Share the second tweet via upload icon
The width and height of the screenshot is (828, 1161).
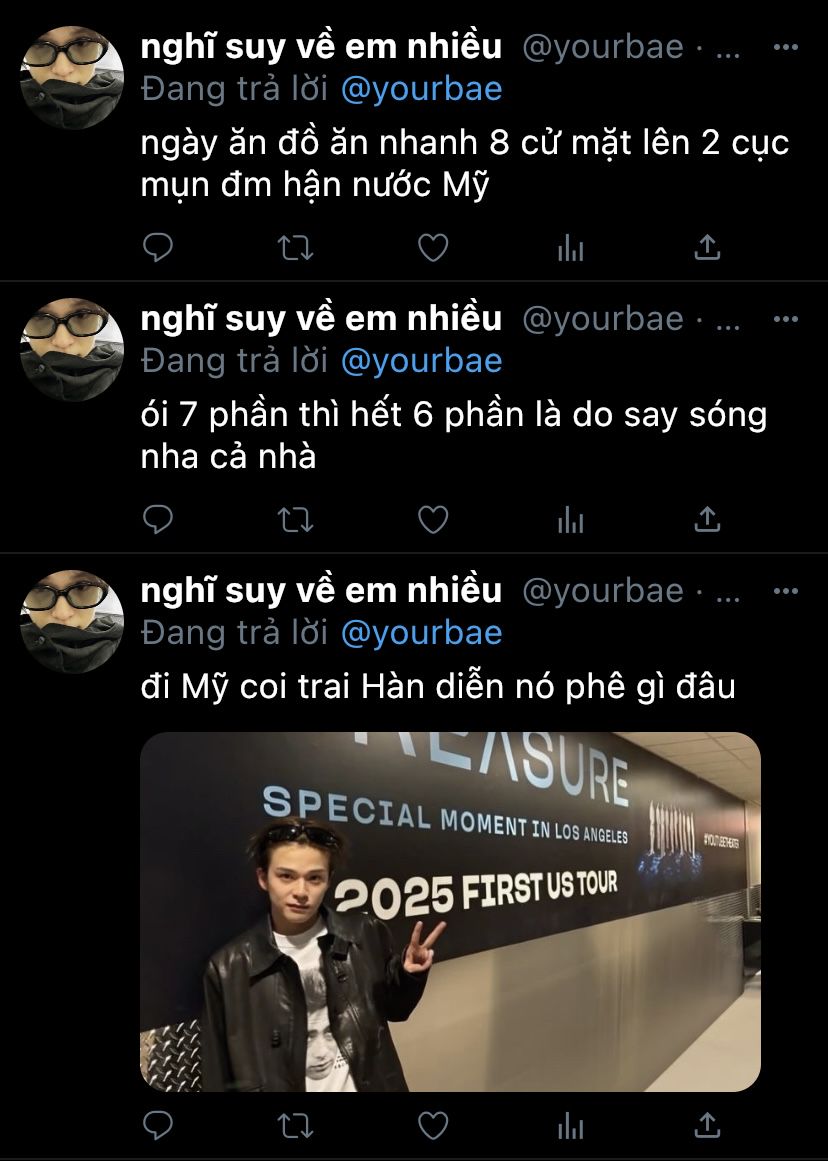[707, 519]
